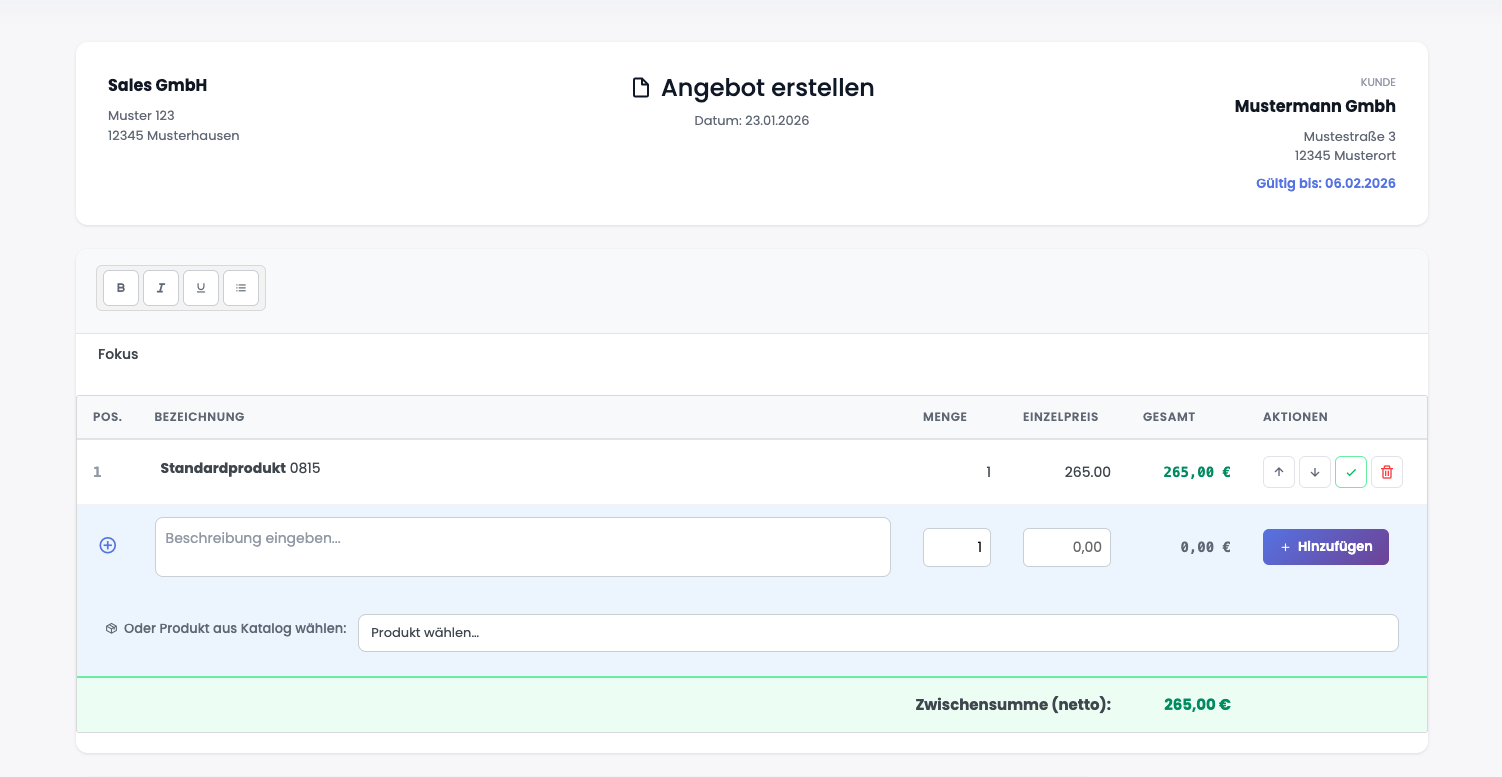This screenshot has height=777, width=1502.
Task: Open the Produkt wählen dropdown
Action: pyautogui.click(x=878, y=633)
